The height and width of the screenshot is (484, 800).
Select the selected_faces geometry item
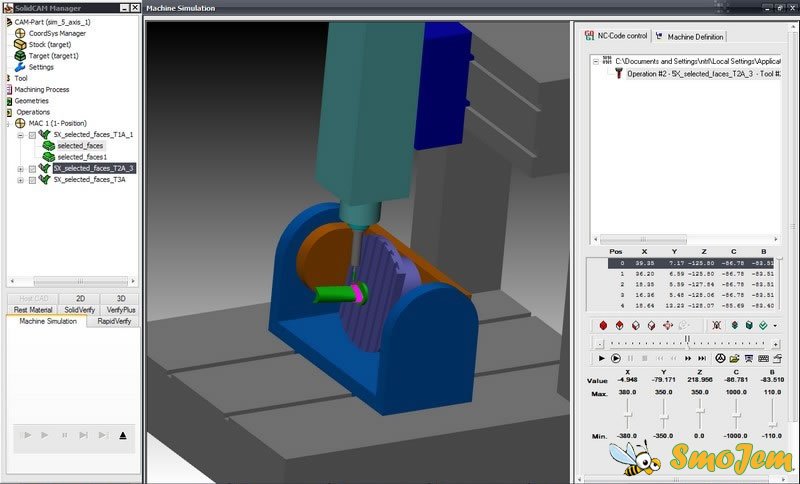80,146
